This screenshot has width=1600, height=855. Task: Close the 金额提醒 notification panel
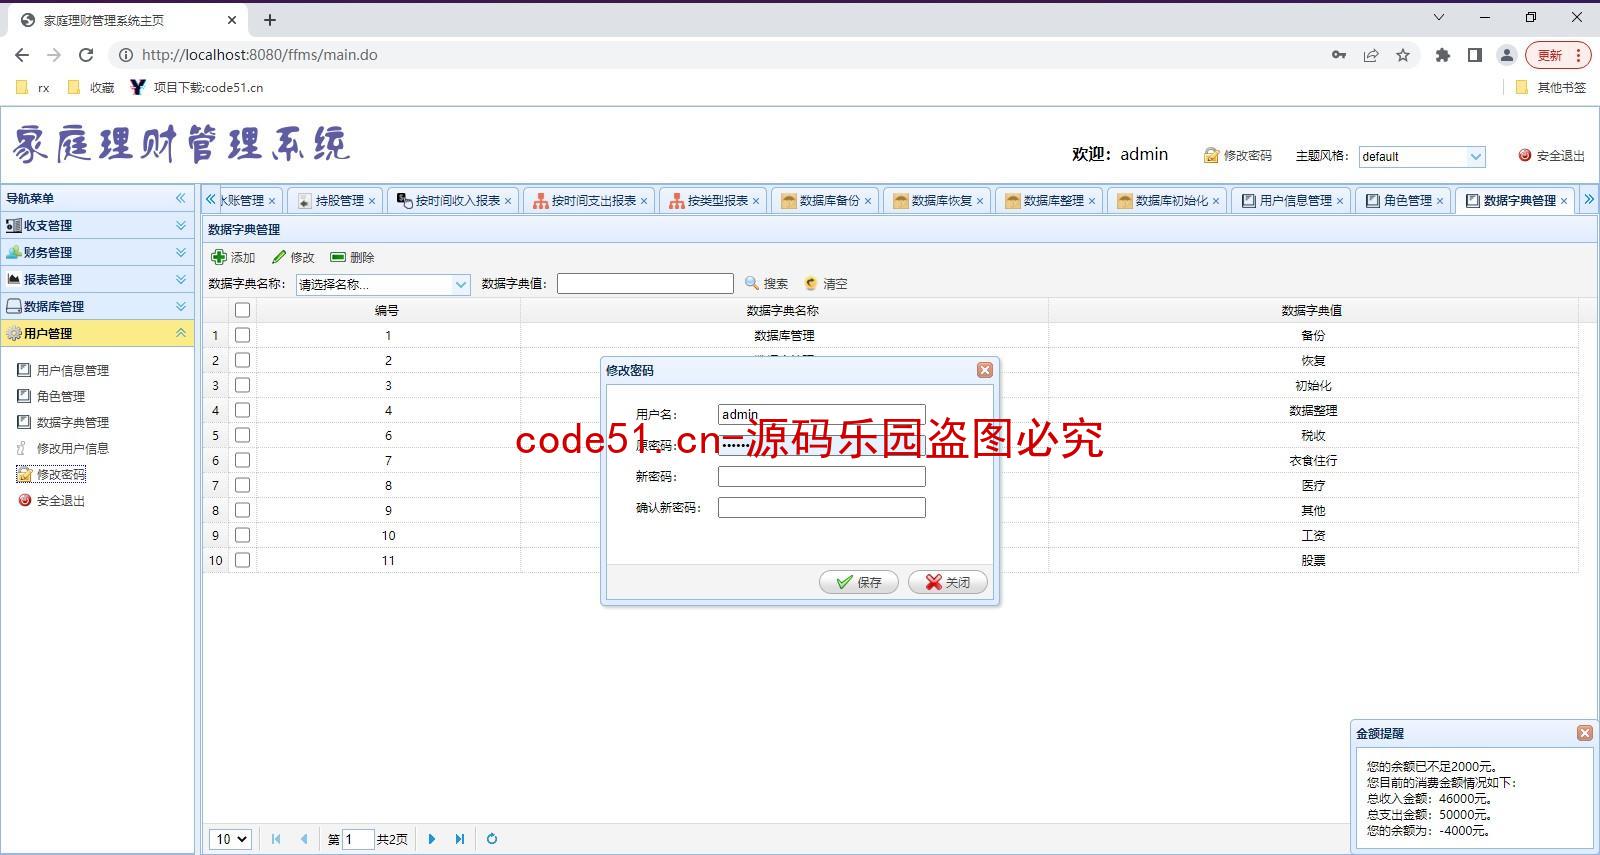click(x=1585, y=733)
